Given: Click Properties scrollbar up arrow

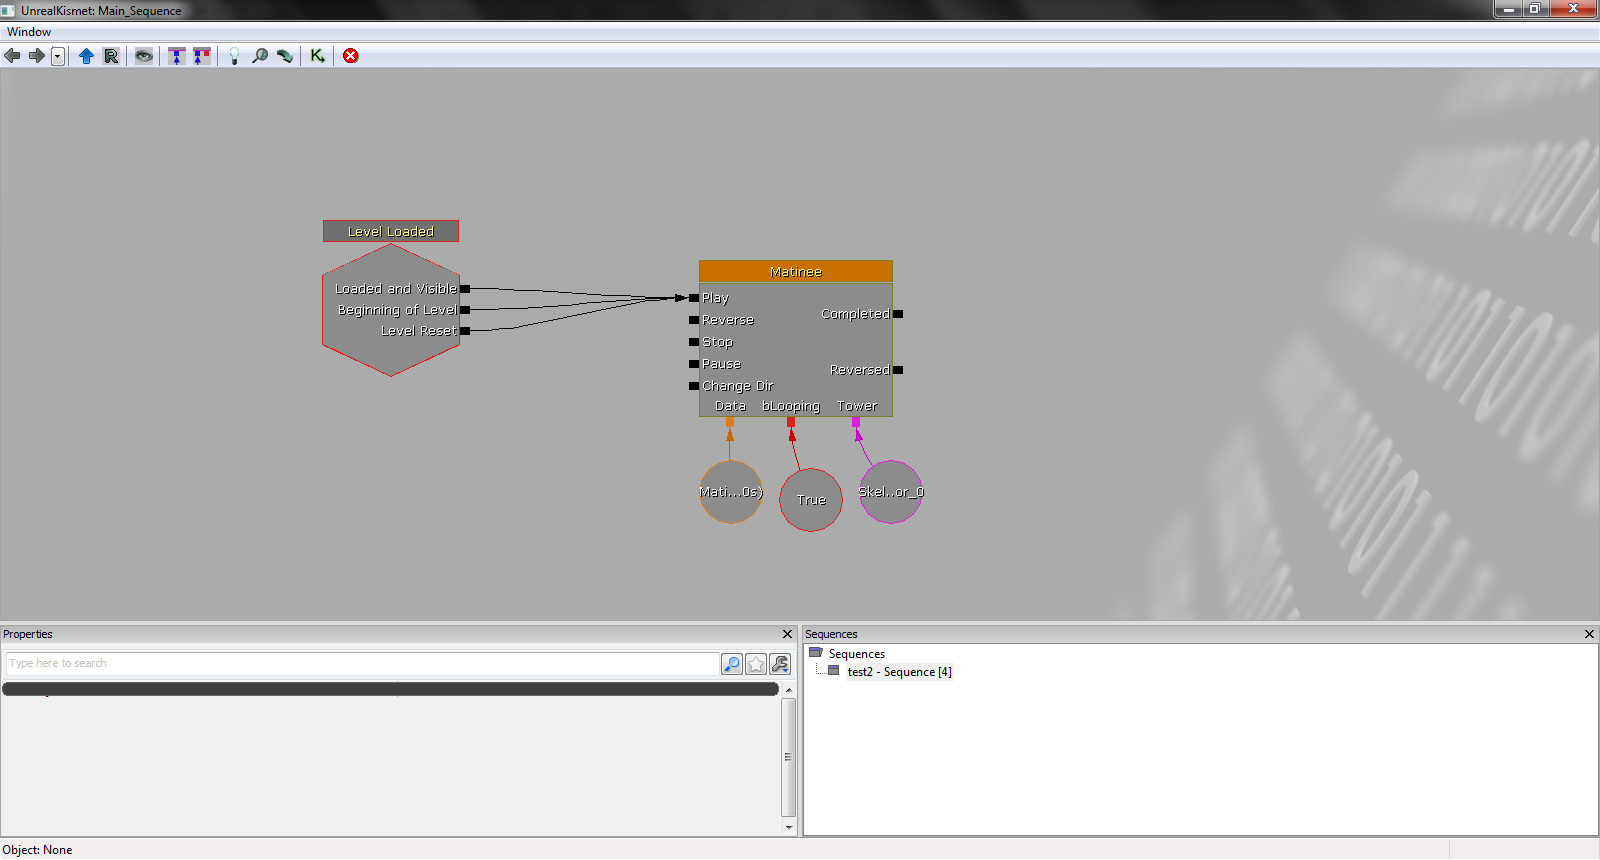Looking at the screenshot, I should pos(789,690).
